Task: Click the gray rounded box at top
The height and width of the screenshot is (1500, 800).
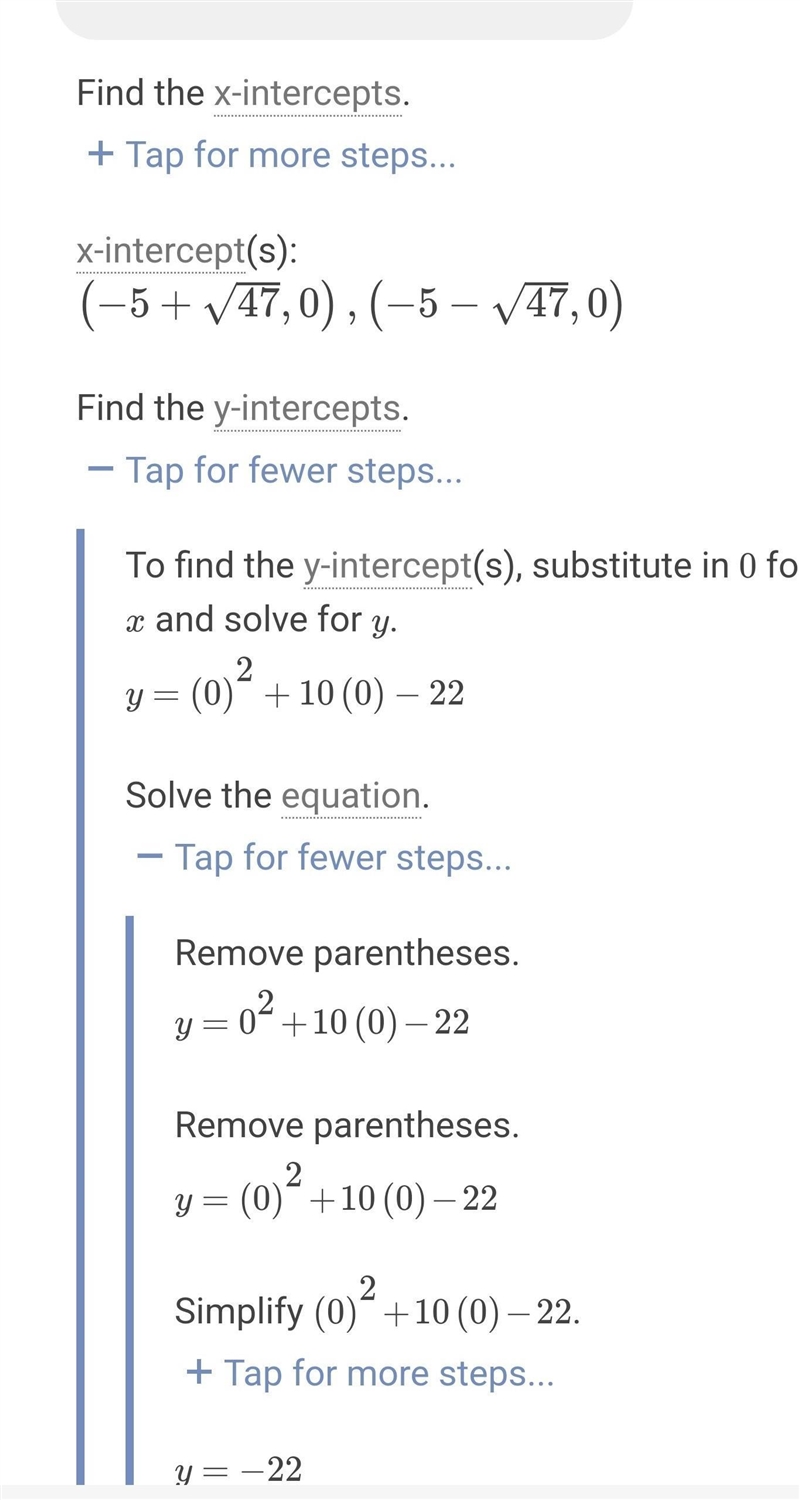Action: click(344, 19)
